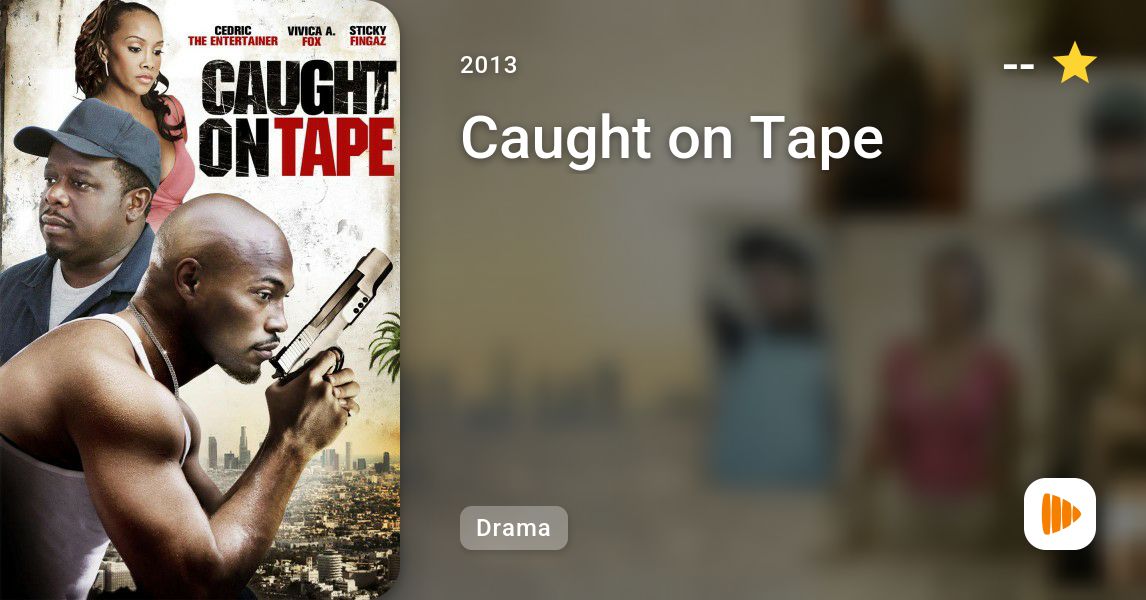Screen dimensions: 1146x600
Task: Click the red TAPE word on poster
Action: pyautogui.click(x=336, y=148)
